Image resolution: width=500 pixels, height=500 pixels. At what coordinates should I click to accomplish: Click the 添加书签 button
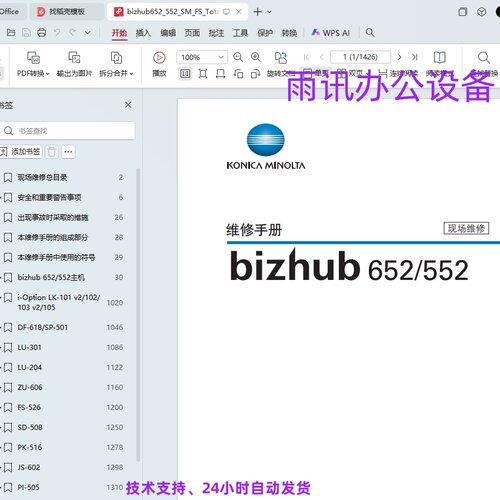tap(21, 152)
